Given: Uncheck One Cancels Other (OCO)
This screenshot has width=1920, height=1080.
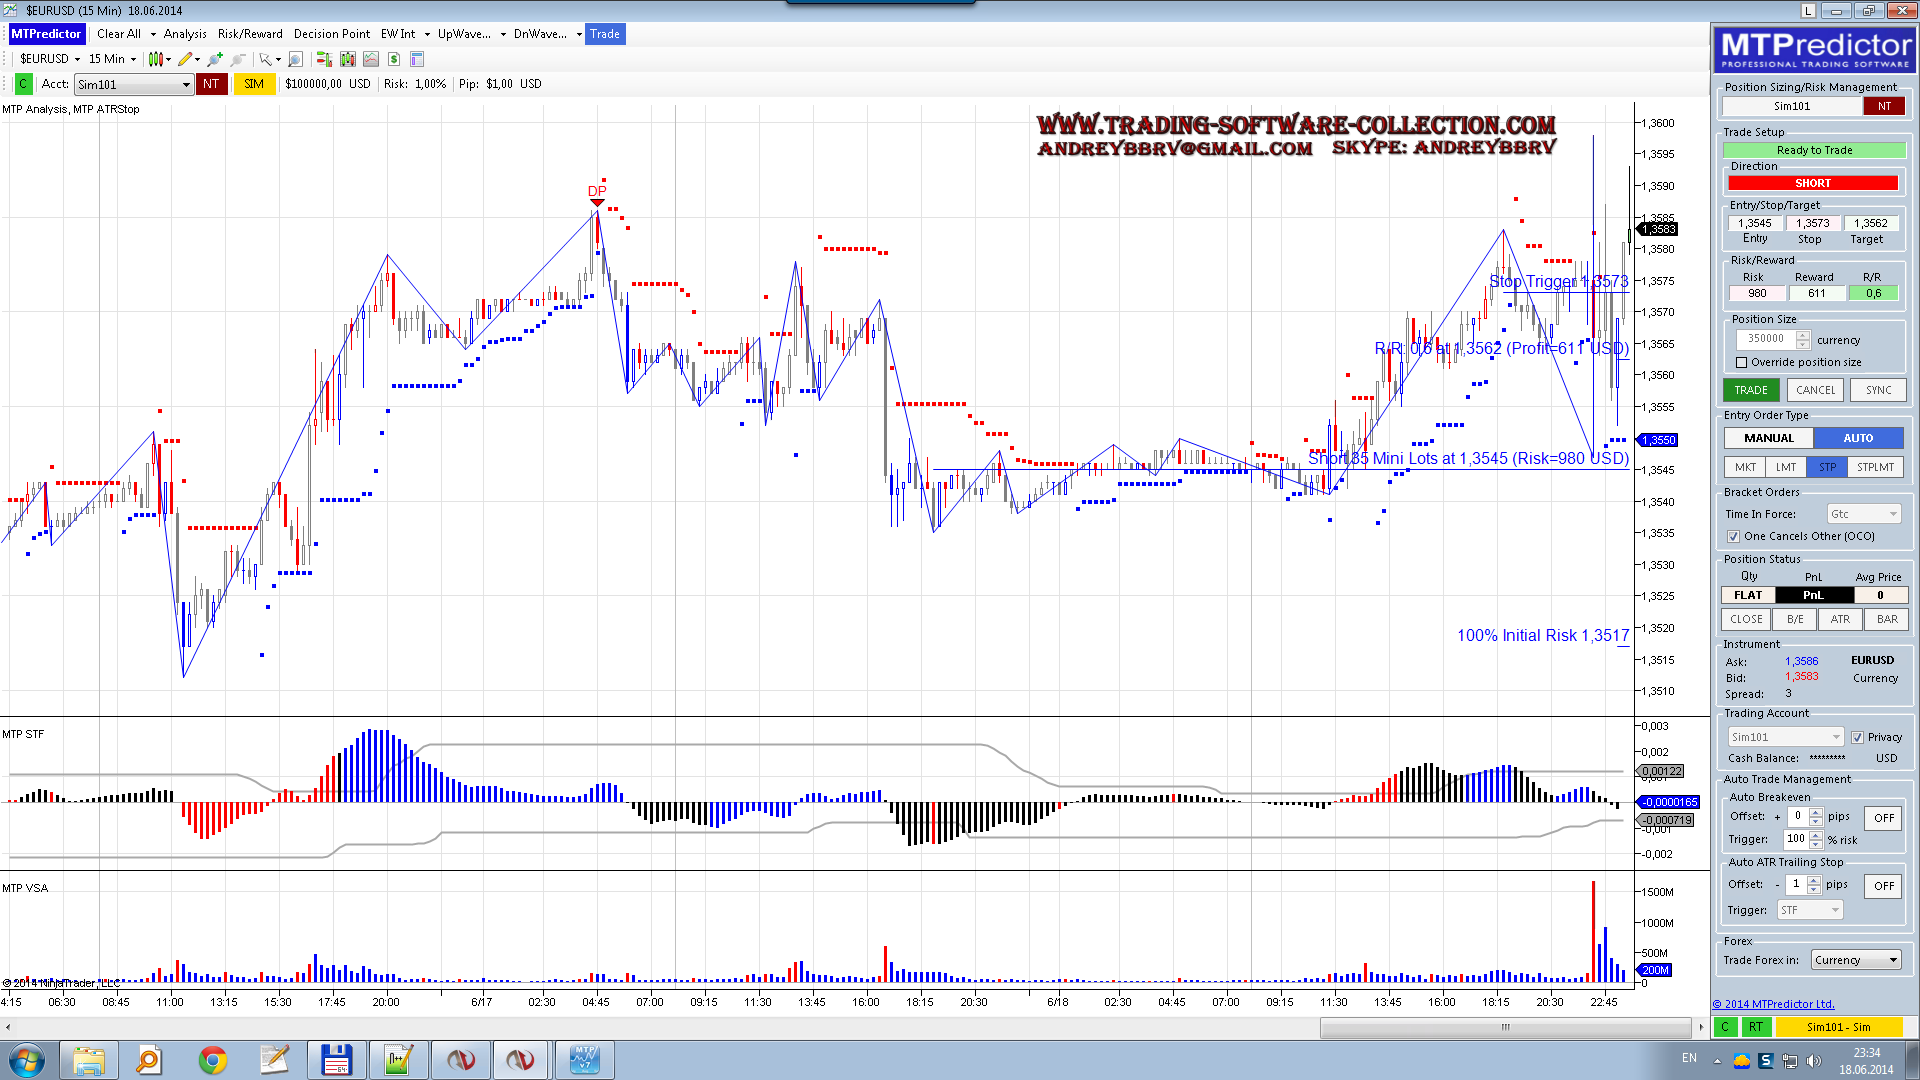Looking at the screenshot, I should coord(1734,537).
